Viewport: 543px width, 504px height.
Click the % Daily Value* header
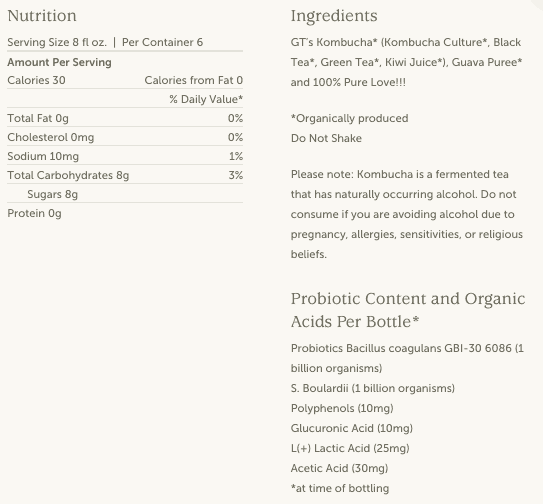click(206, 99)
